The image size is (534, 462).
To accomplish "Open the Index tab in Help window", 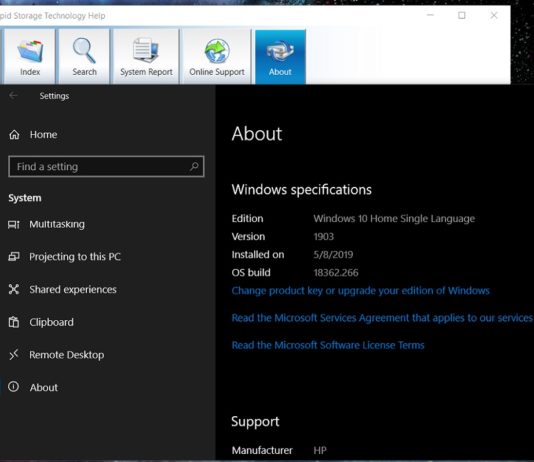I will 29,56.
